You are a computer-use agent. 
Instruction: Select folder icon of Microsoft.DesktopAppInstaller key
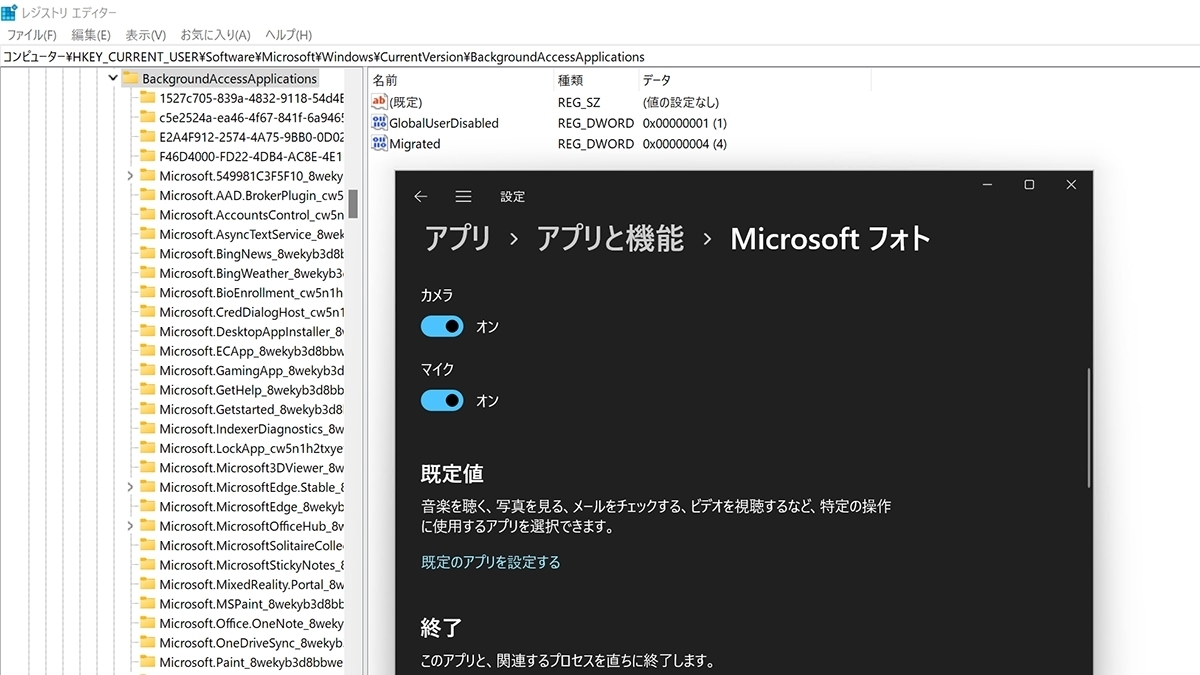[147, 331]
